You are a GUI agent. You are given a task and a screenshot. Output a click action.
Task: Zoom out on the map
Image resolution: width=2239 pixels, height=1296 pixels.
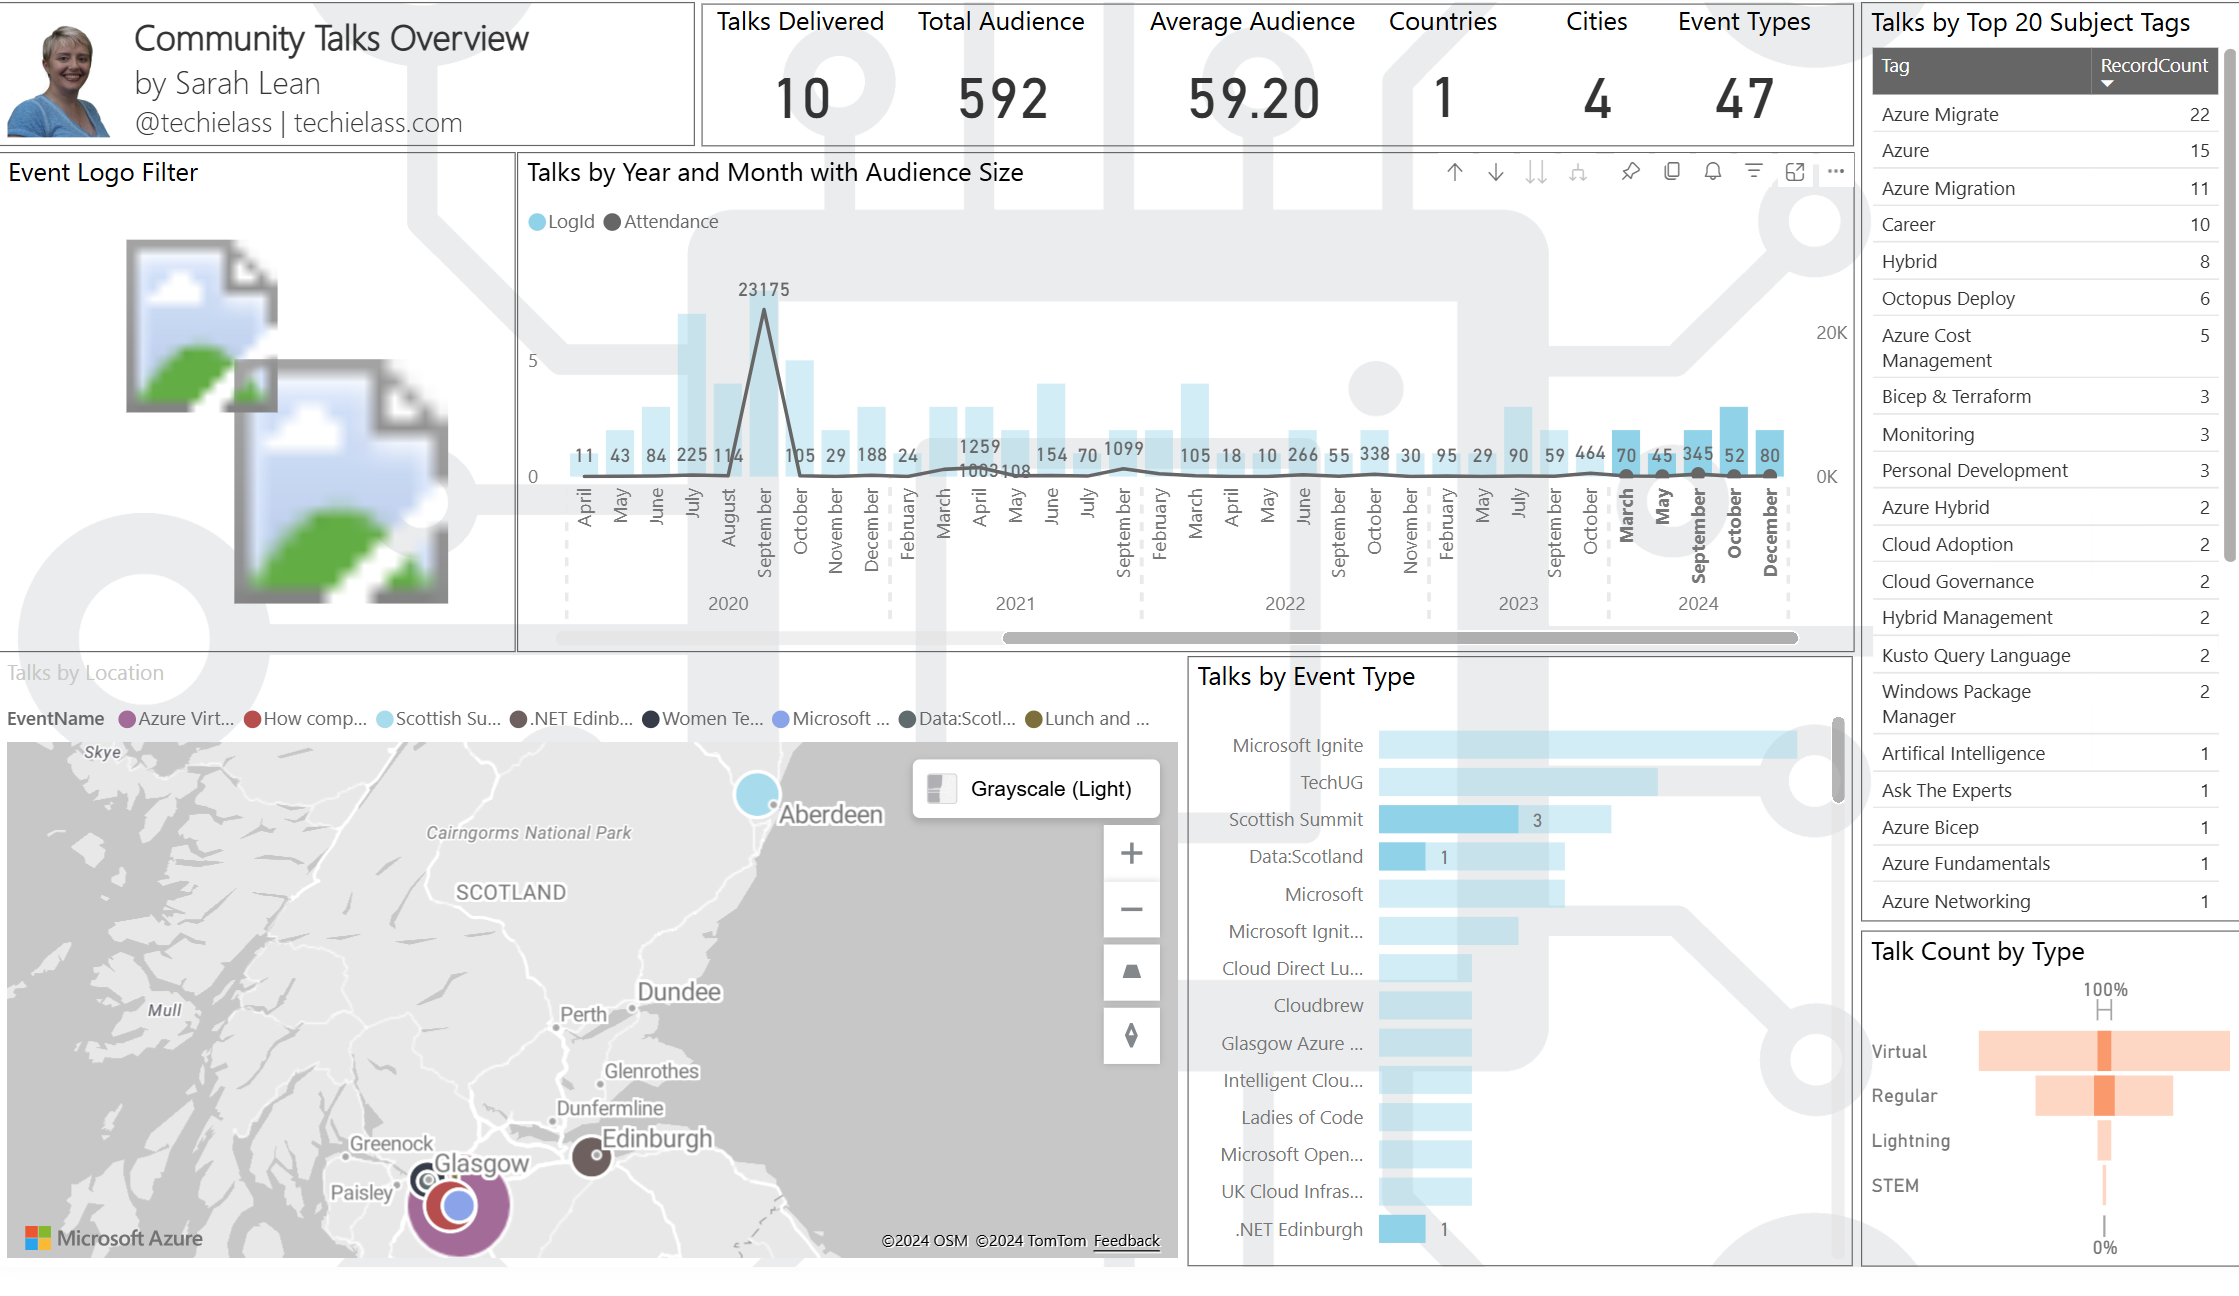(x=1131, y=909)
